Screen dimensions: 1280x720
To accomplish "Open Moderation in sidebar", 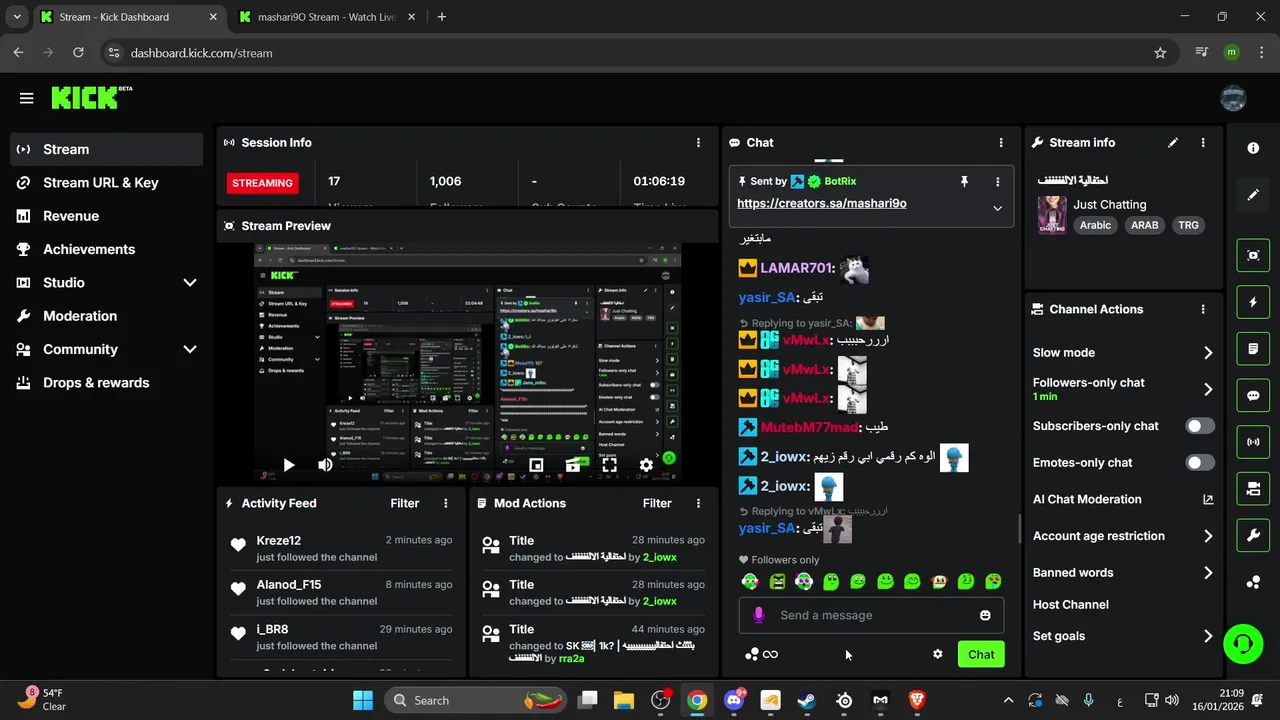I will 107,316.
